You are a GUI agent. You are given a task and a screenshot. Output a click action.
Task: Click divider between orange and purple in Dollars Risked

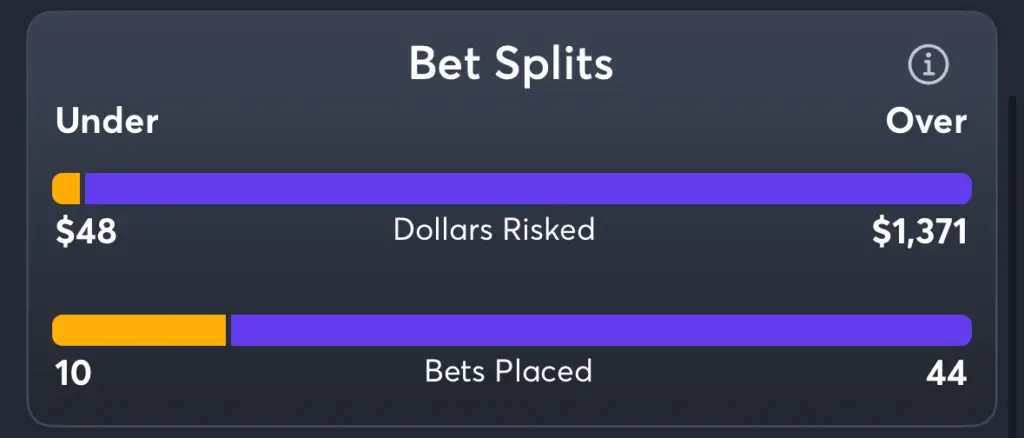coord(83,189)
